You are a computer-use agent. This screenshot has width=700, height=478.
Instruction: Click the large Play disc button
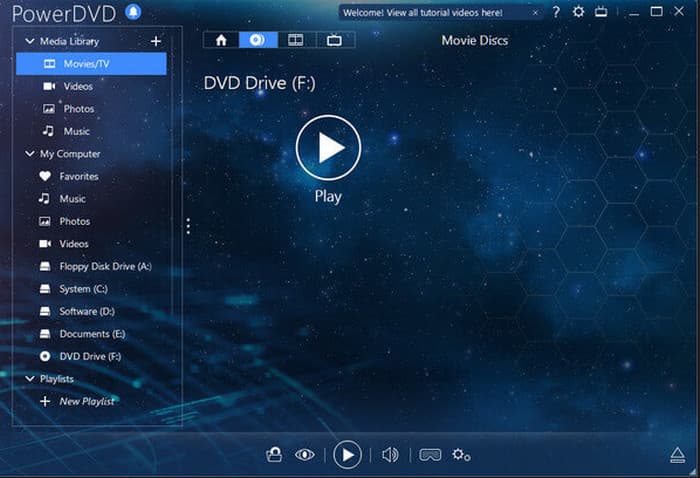point(328,148)
